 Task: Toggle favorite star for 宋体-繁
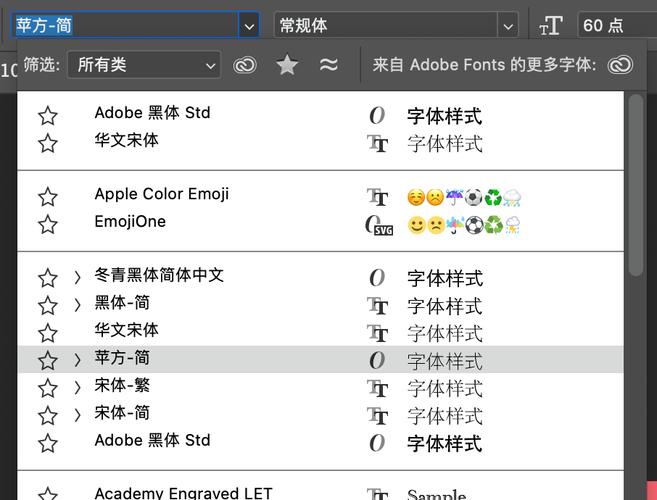coord(48,388)
